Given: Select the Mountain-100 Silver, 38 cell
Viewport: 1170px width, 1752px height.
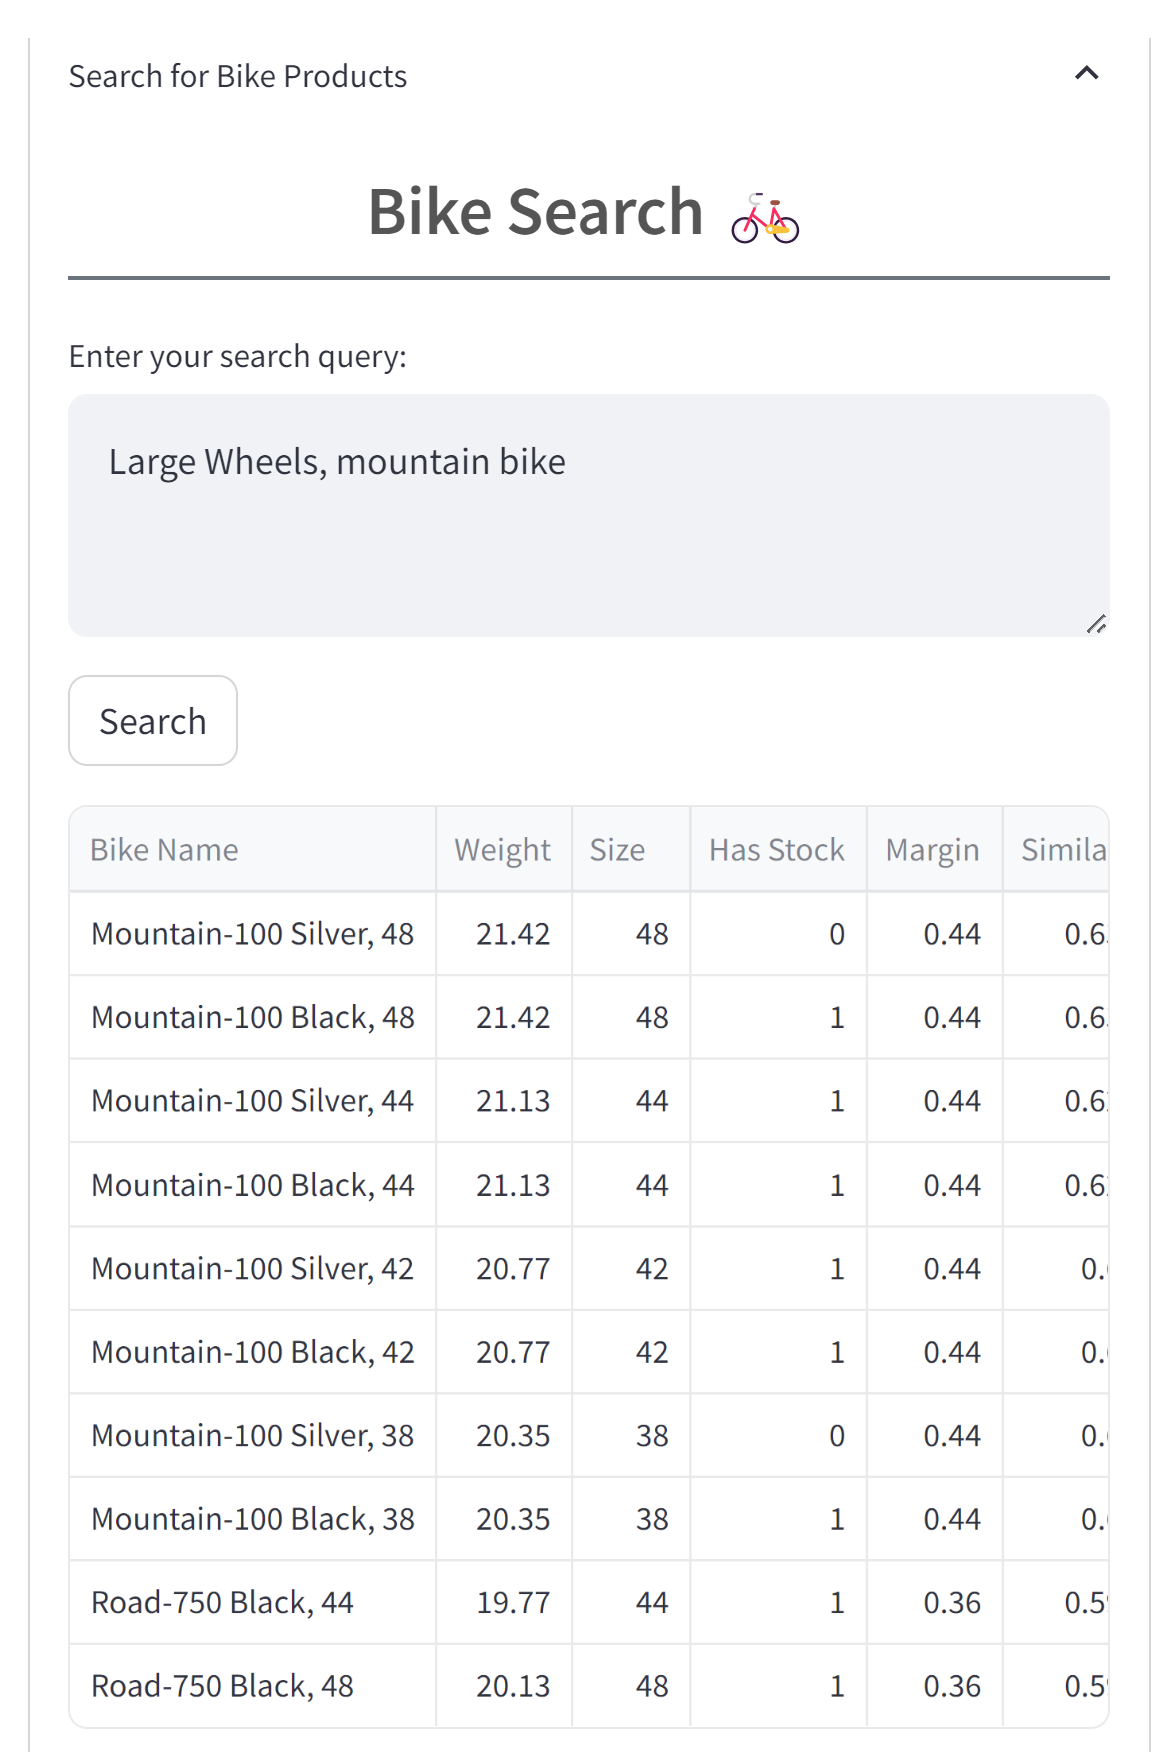Looking at the screenshot, I should pos(253,1436).
